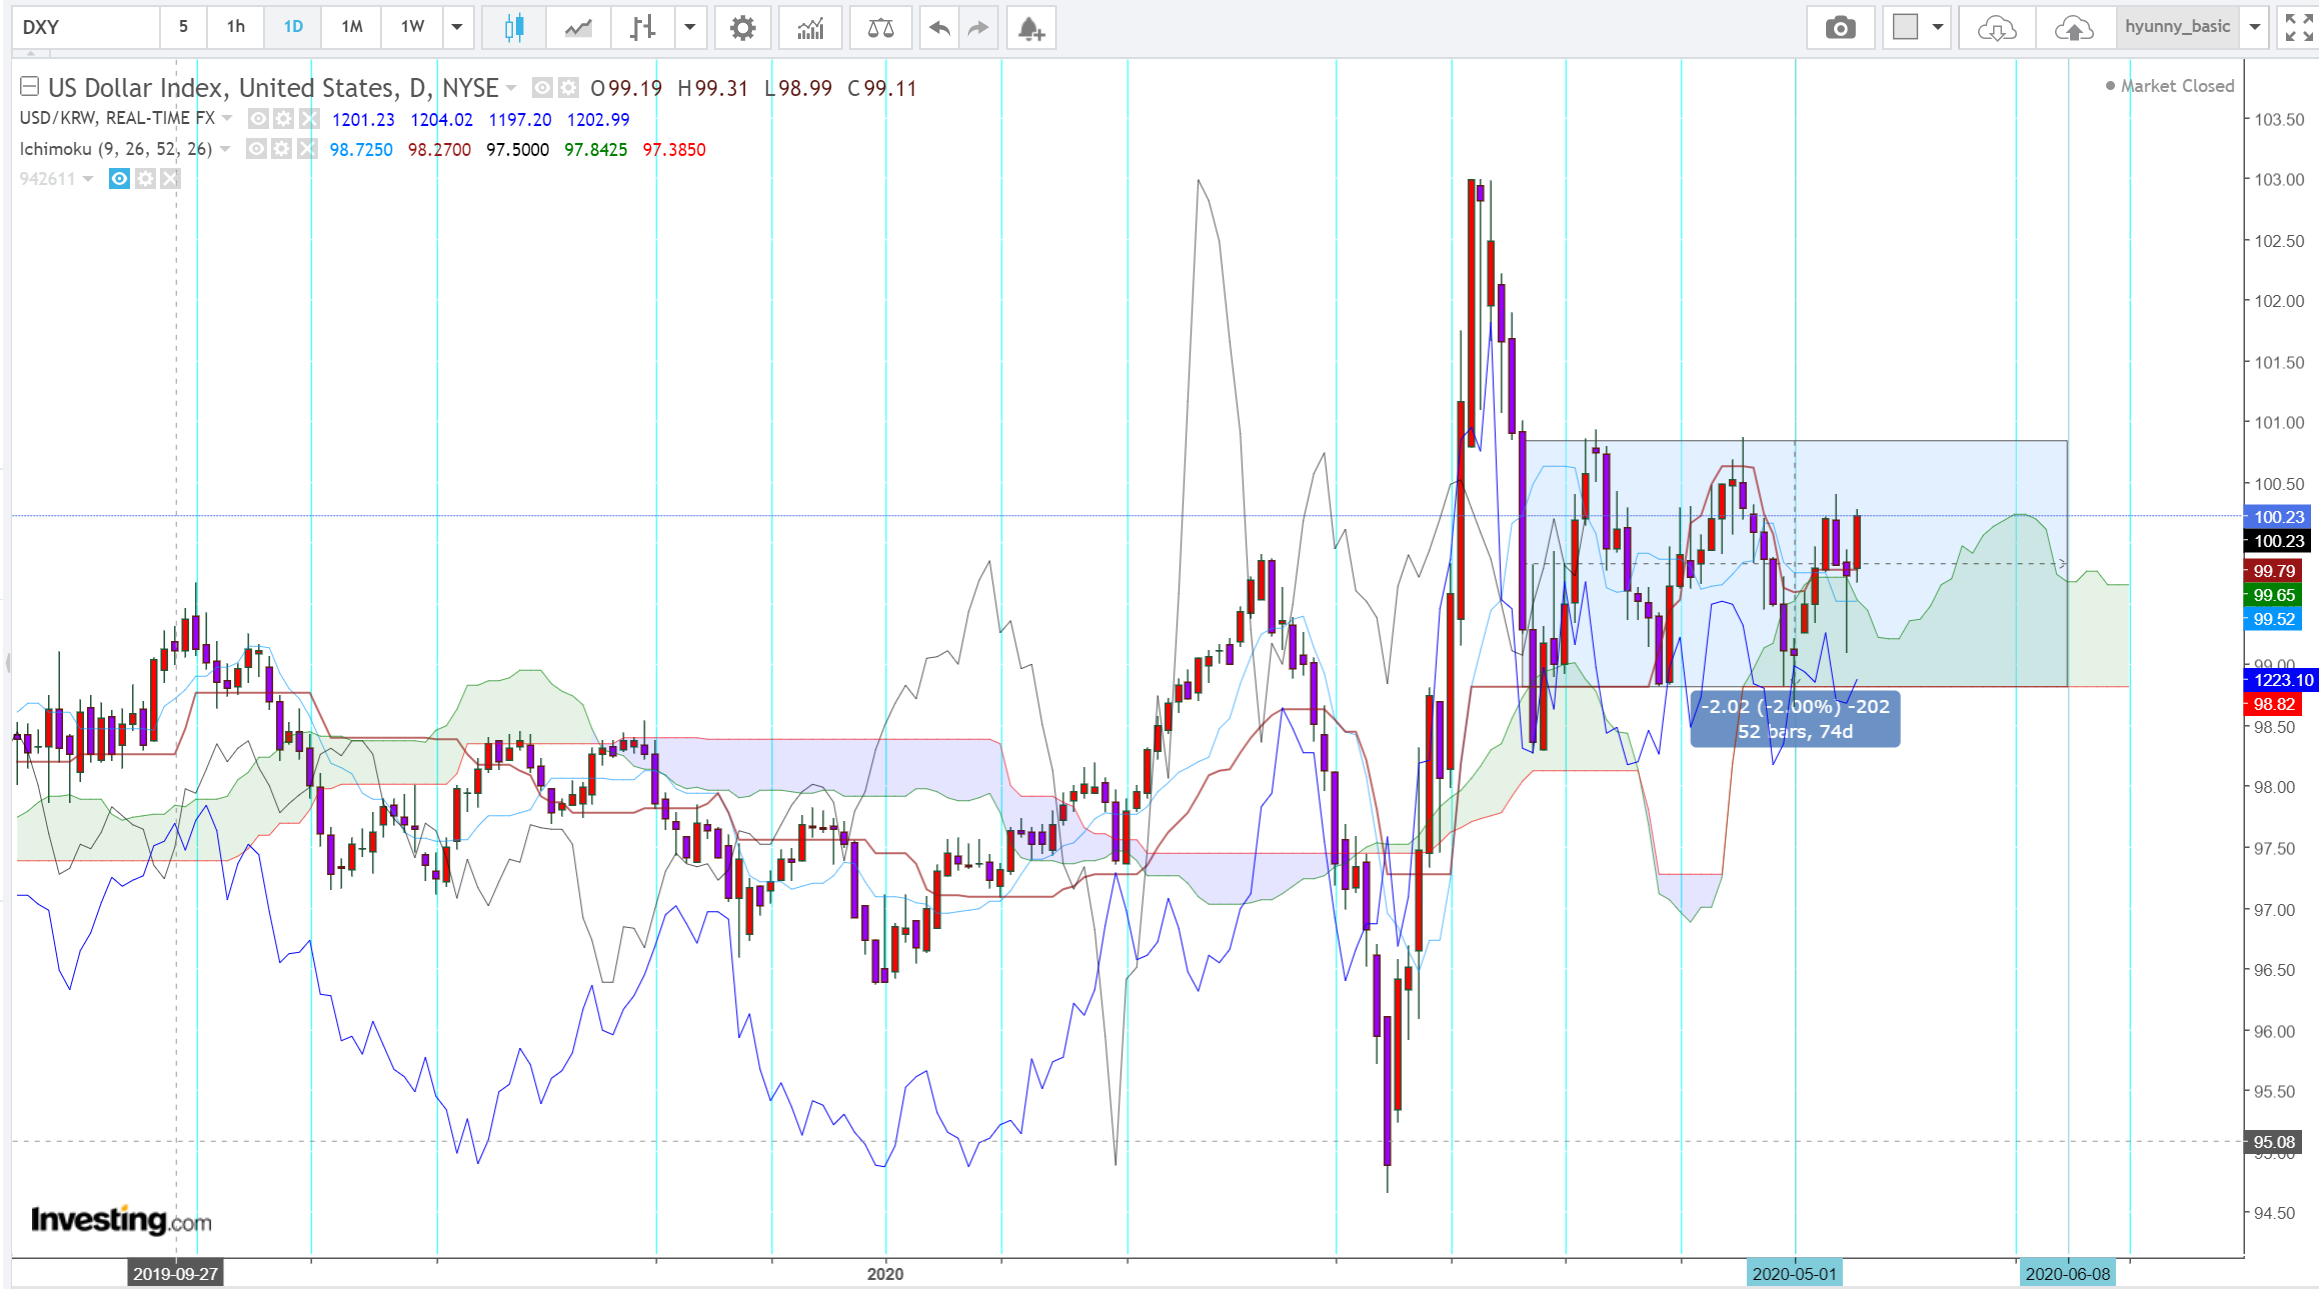Expand the time interval dropdown arrow

point(457,27)
